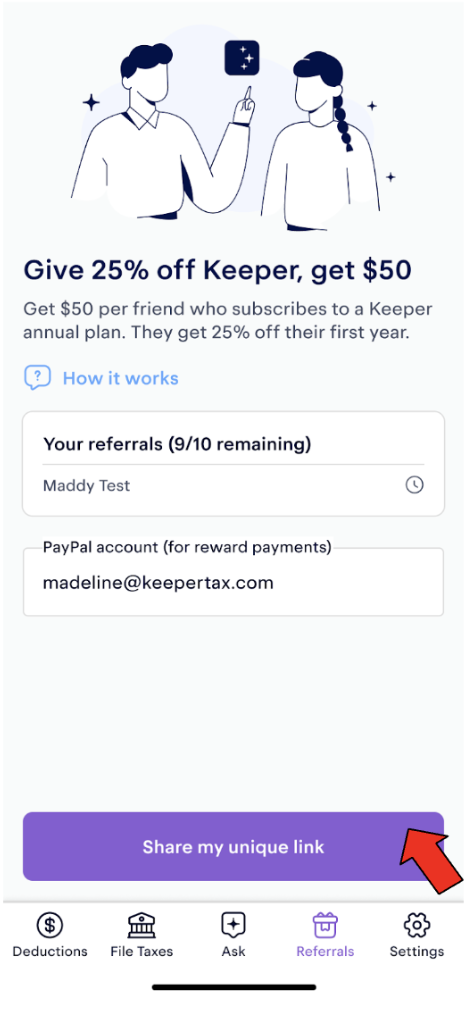The height and width of the screenshot is (1018, 472).
Task: Go to the Ask tab label
Action: pos(233,952)
